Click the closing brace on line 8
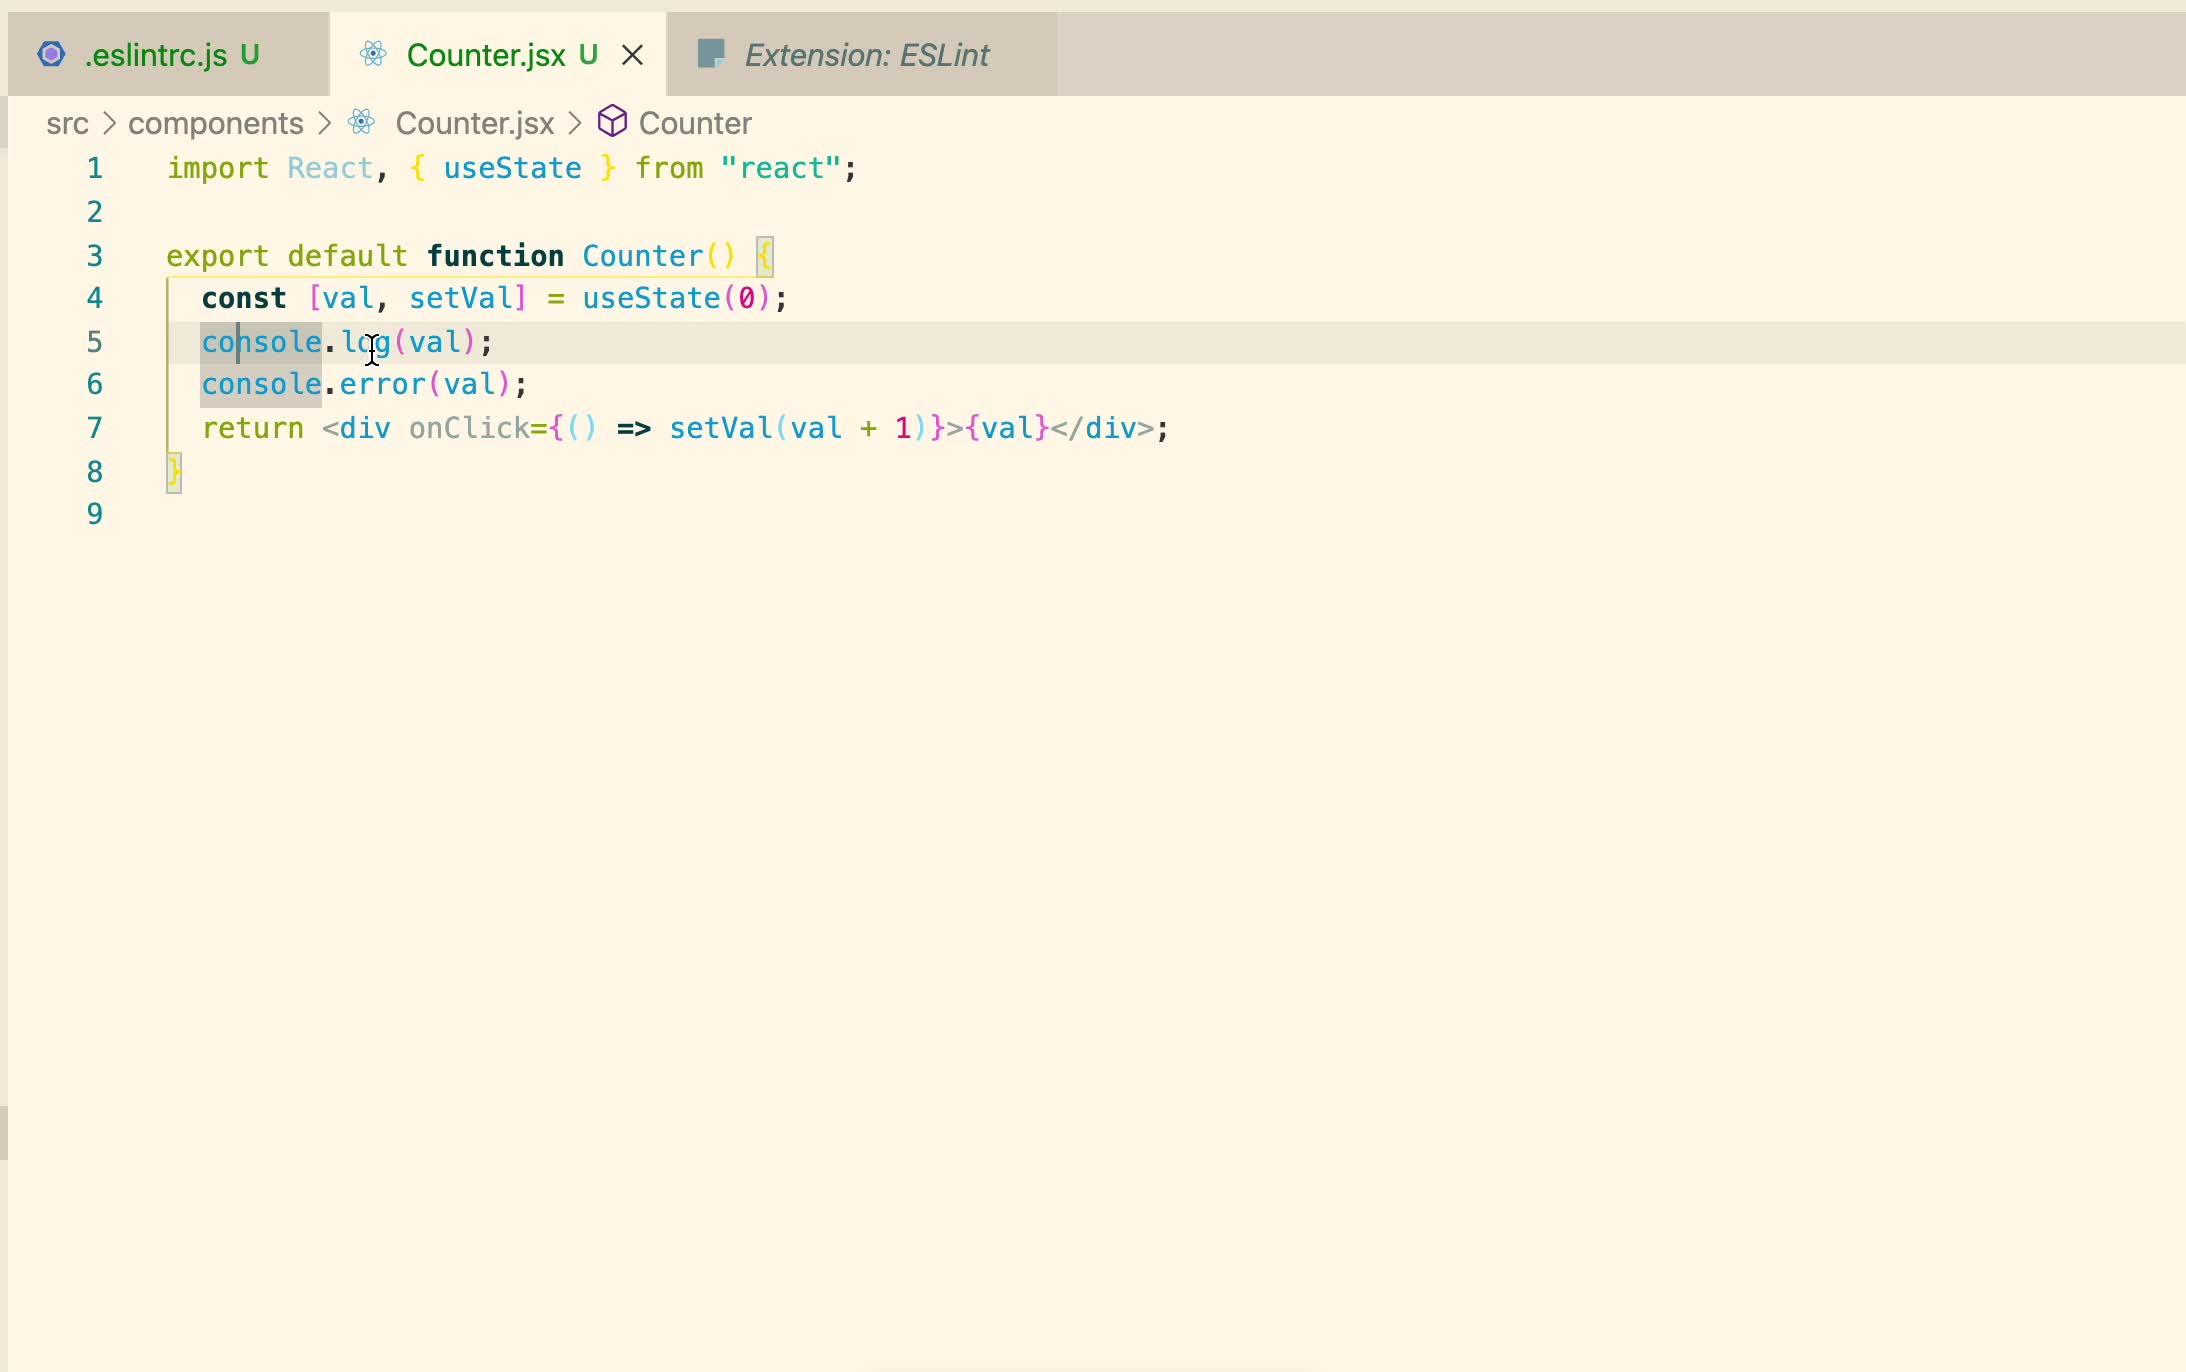2186x1372 pixels. coord(173,470)
